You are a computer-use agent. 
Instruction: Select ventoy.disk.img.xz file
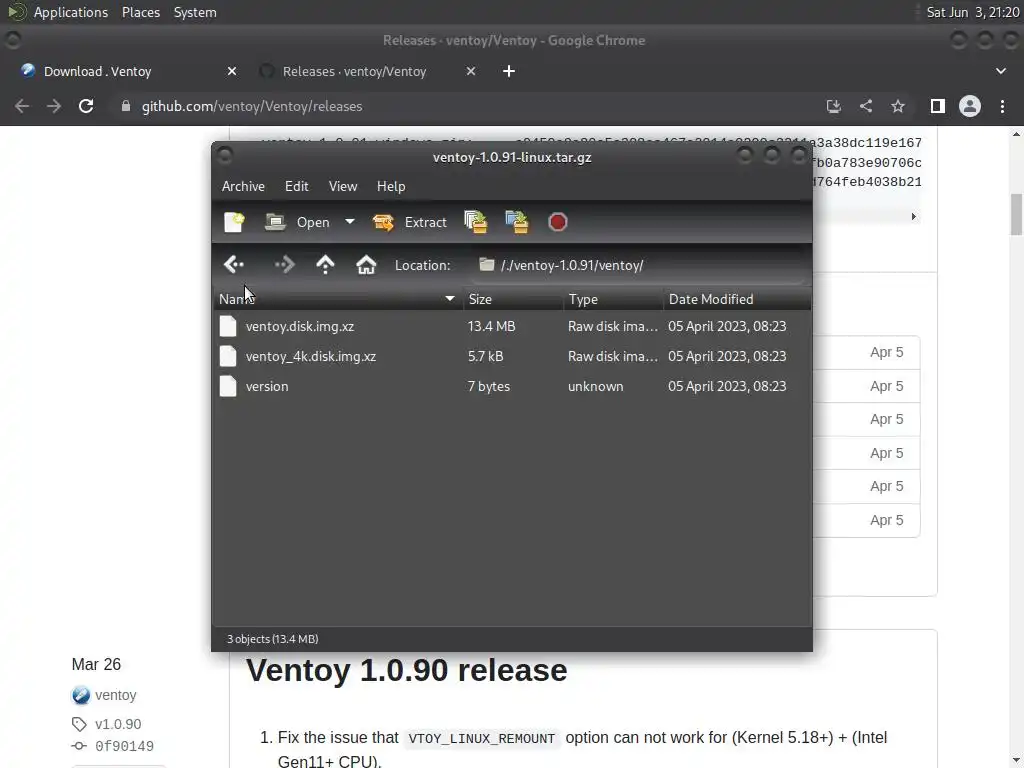(x=512, y=326)
